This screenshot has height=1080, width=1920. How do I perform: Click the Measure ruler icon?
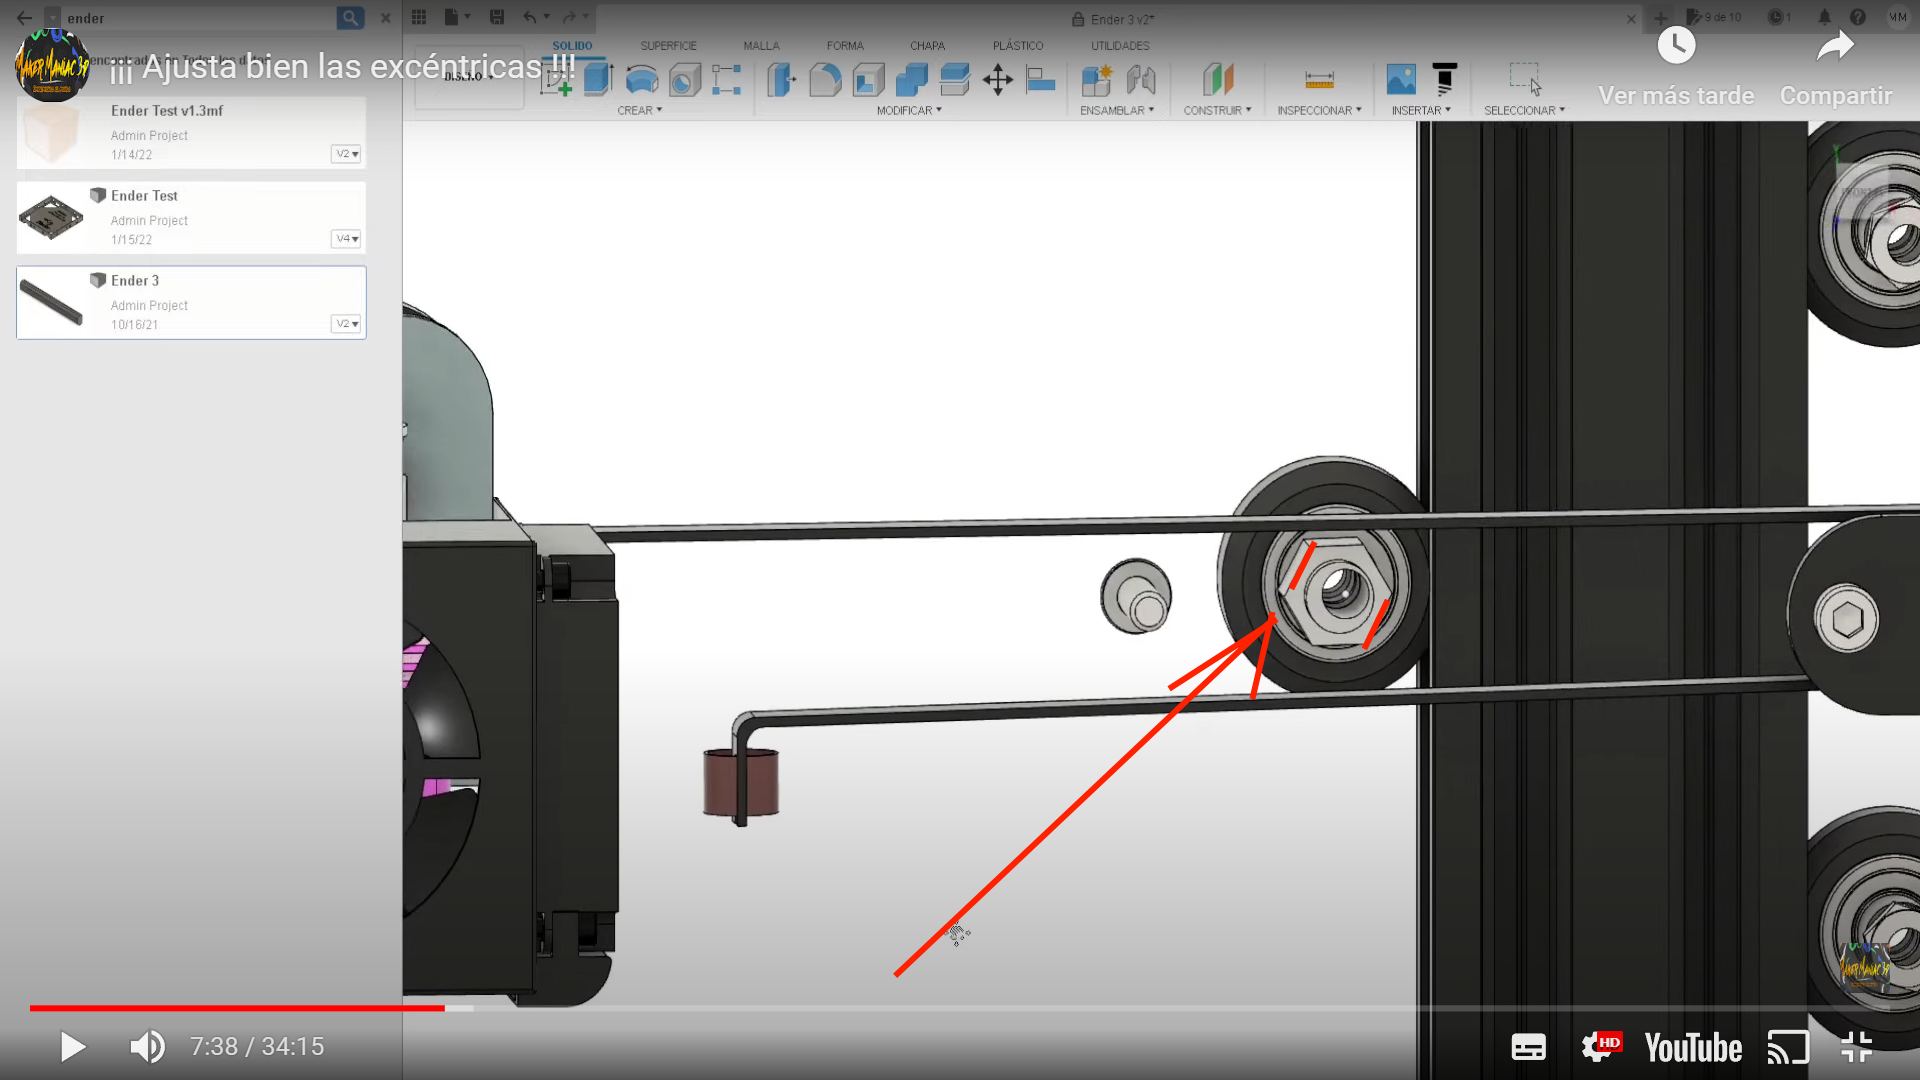[x=1319, y=79]
